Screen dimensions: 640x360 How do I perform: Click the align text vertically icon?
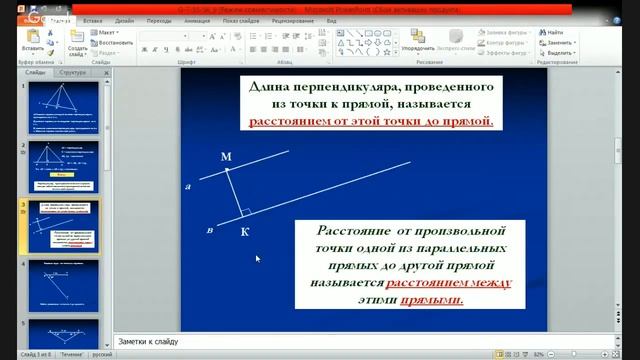(322, 43)
